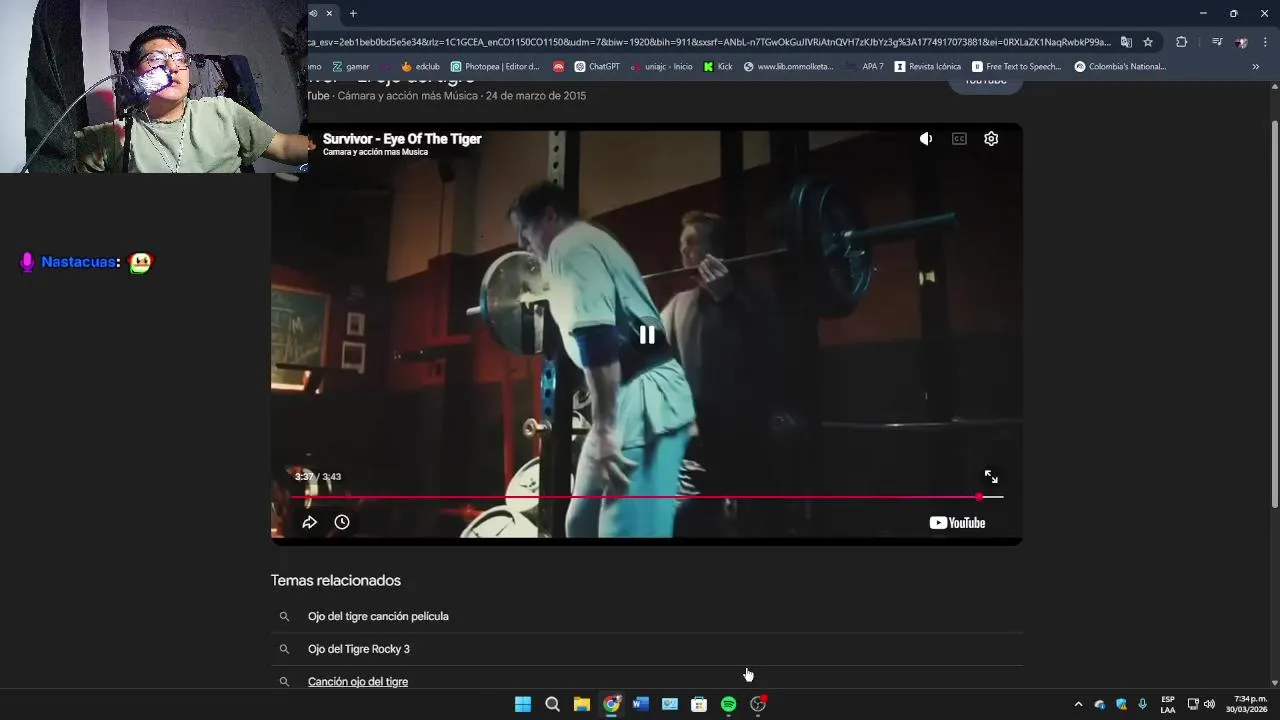Open the uniajc - Inicio bookmark
This screenshot has width=1280, height=720.
tap(661, 67)
